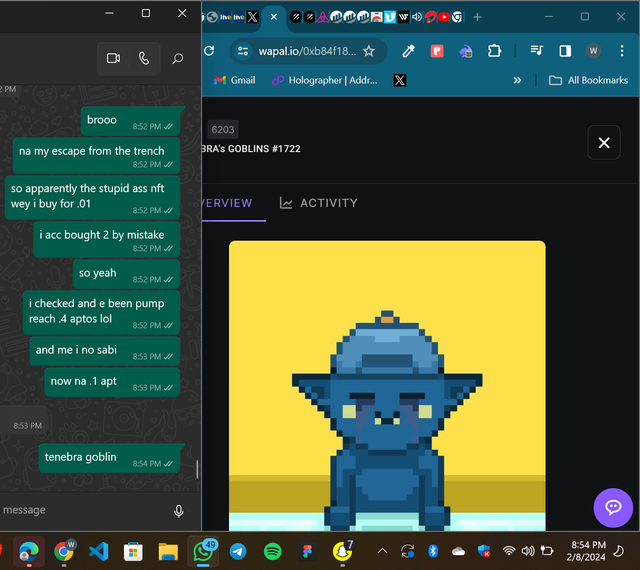Open Google Chrome from the taskbar
This screenshot has height=570, width=640.
(64, 552)
